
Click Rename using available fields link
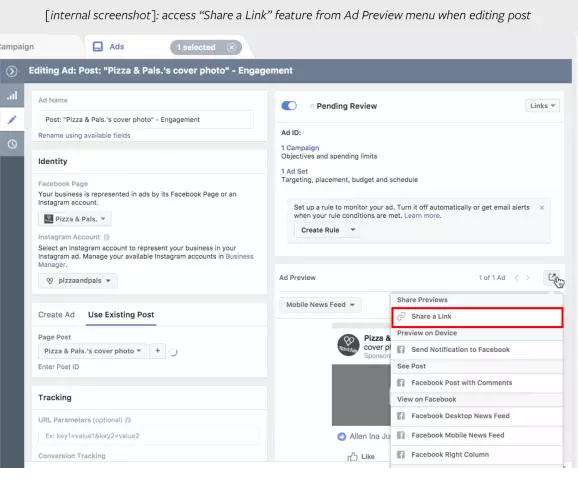click(84, 135)
